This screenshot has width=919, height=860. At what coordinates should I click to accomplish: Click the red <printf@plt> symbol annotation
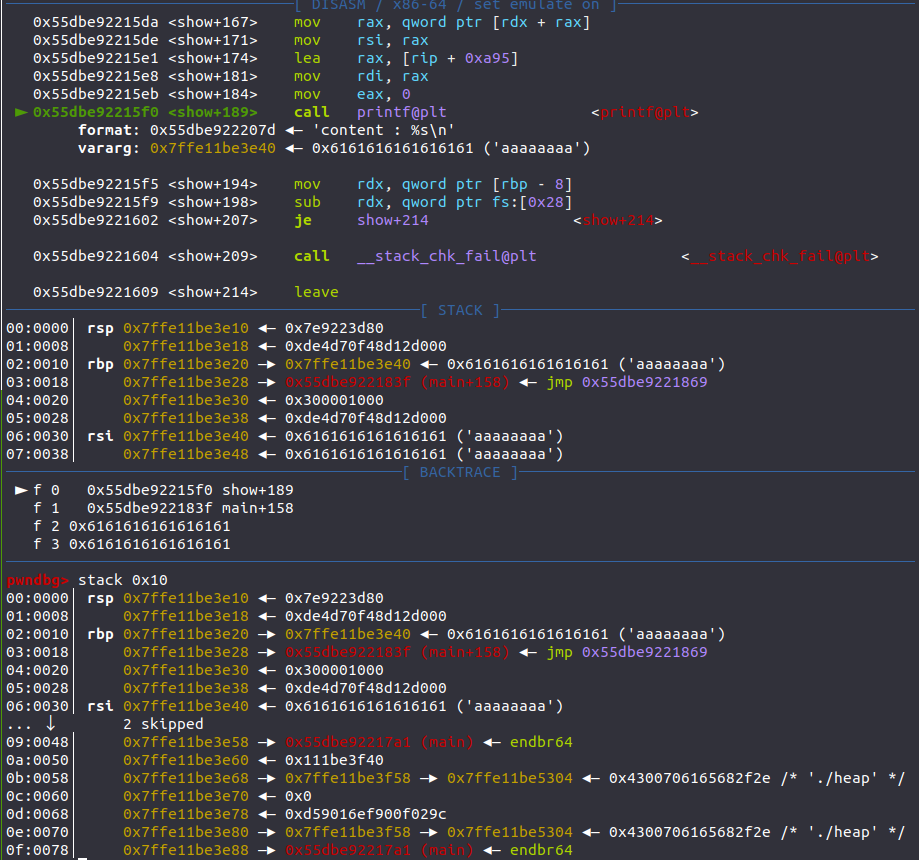[645, 113]
